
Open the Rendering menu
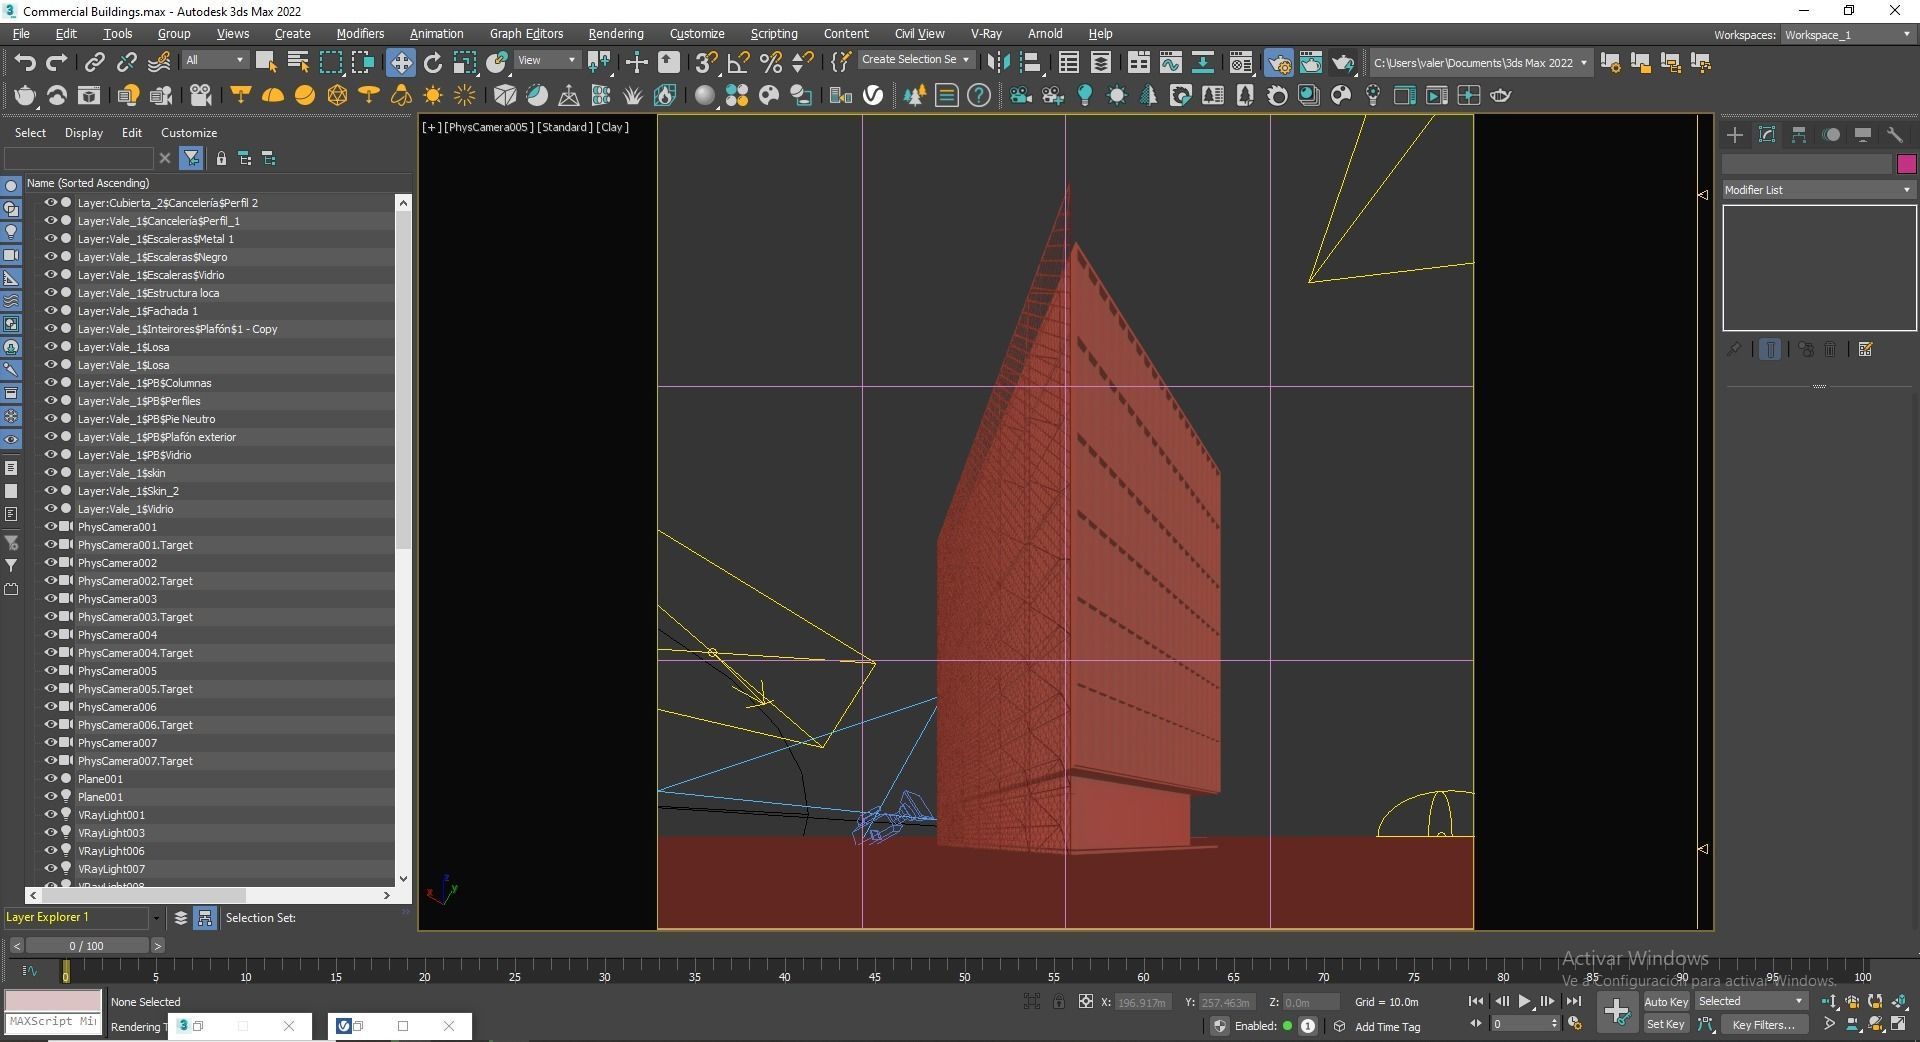click(x=616, y=34)
